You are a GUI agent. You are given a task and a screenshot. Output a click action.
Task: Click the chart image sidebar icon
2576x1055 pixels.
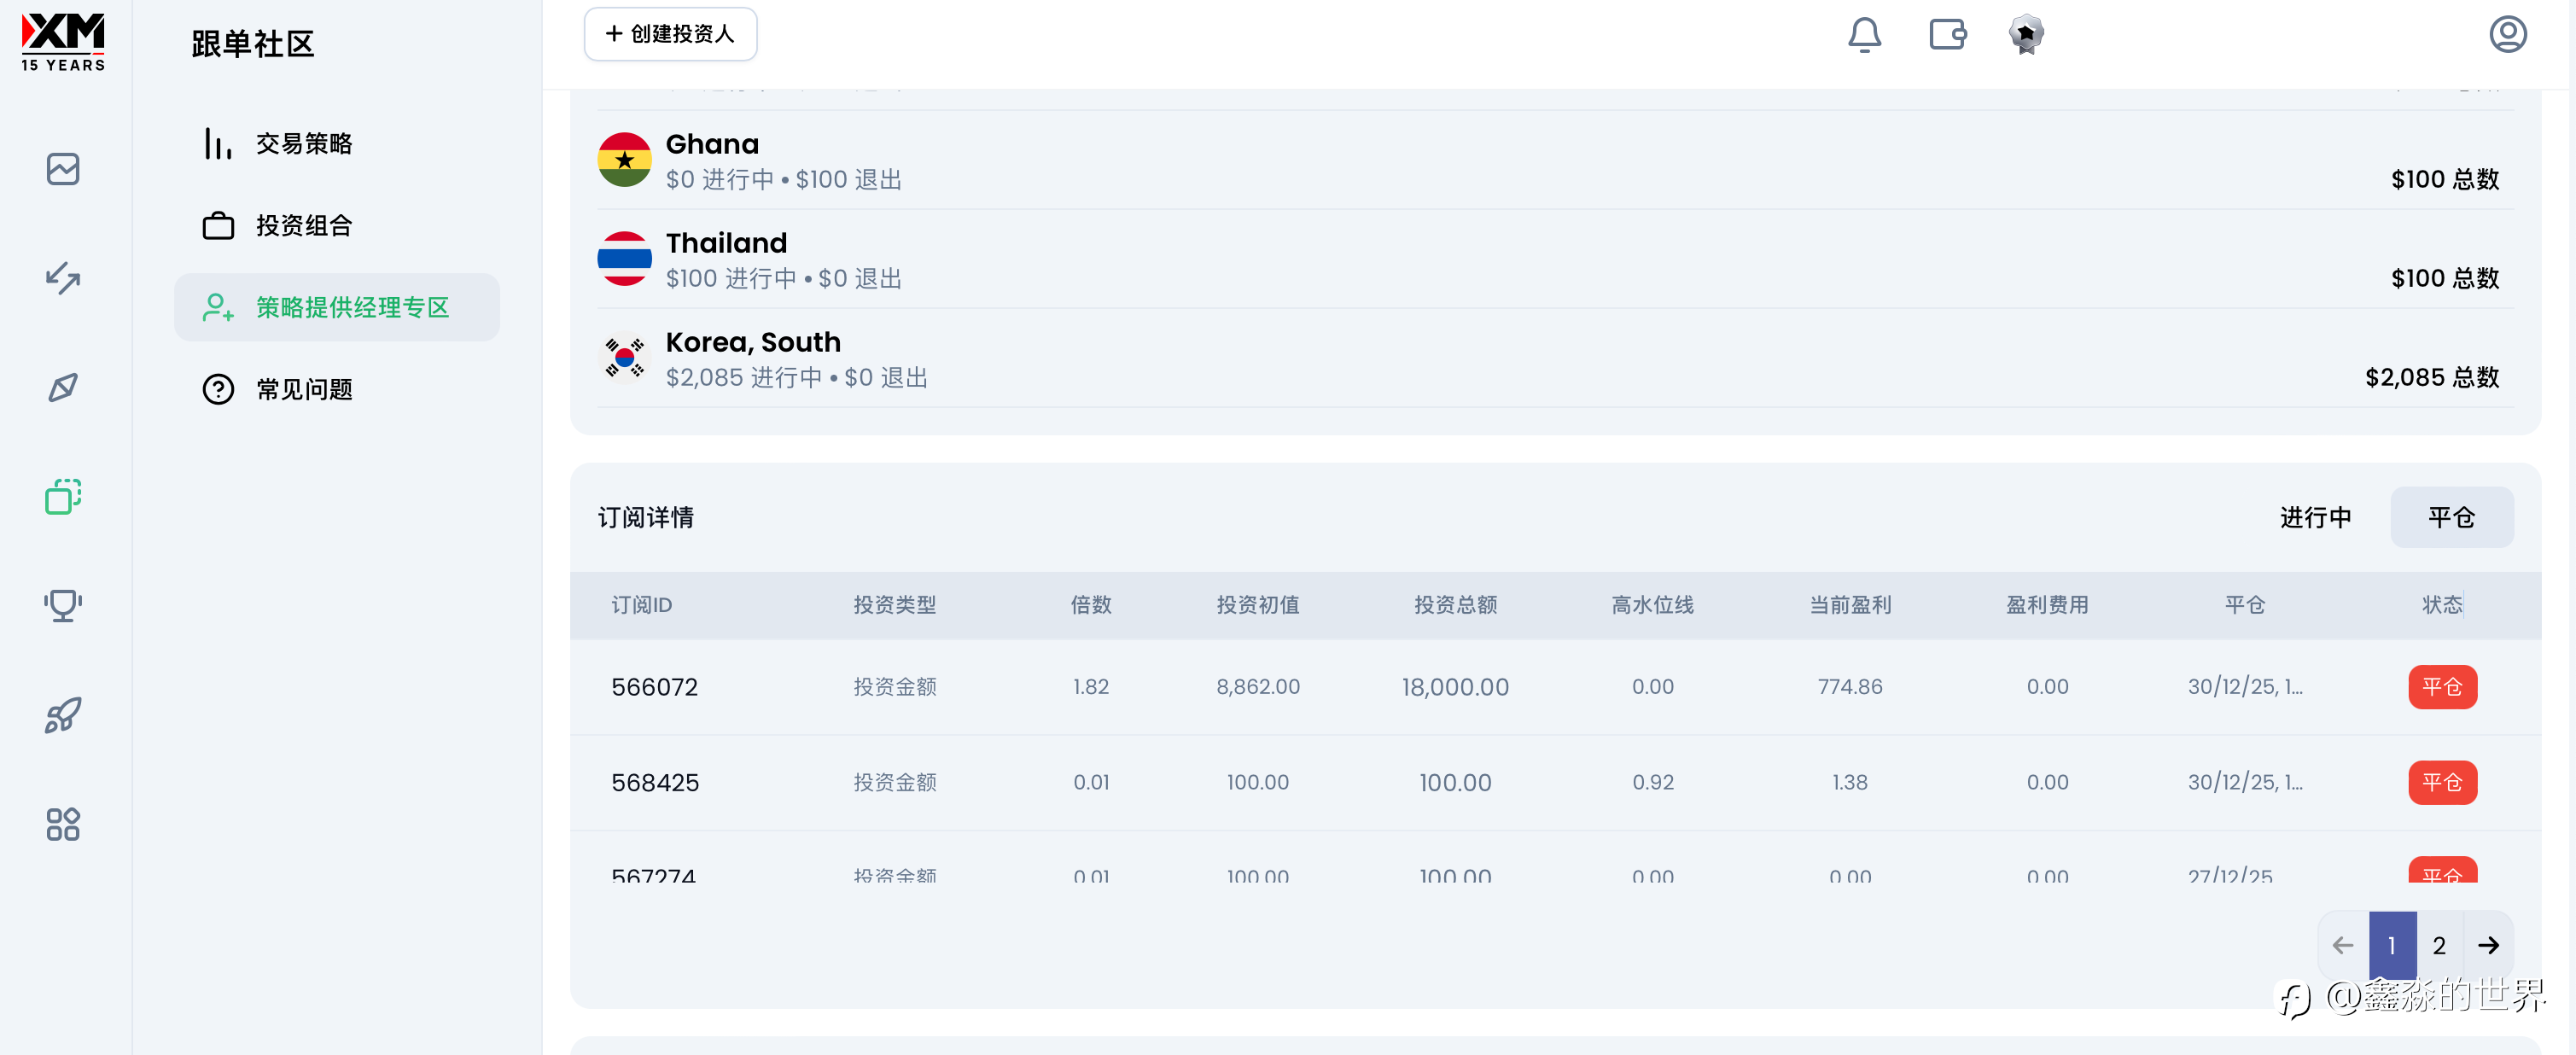(63, 169)
